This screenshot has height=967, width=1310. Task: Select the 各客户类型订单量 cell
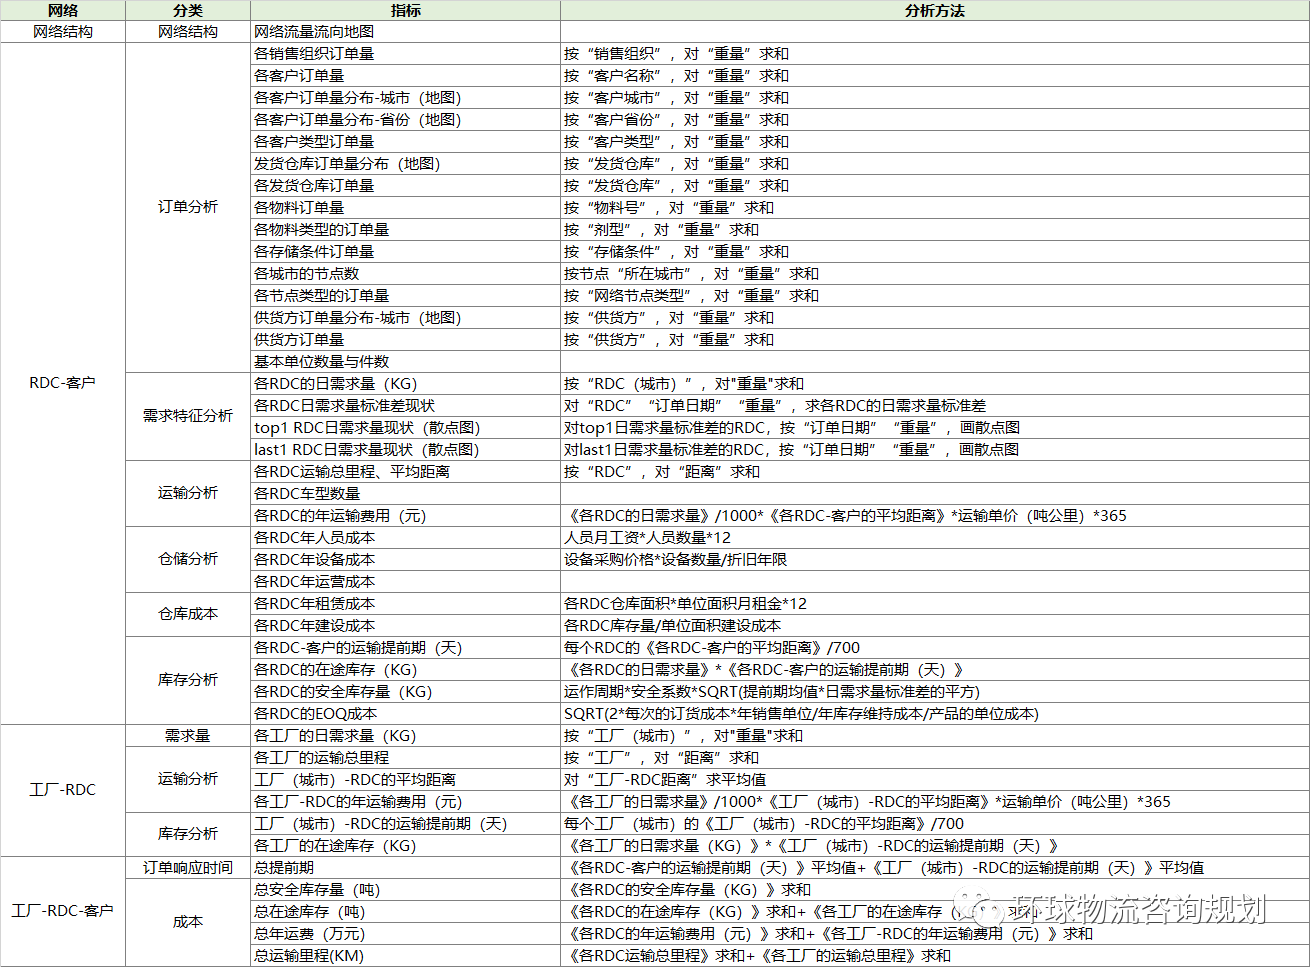pos(405,141)
